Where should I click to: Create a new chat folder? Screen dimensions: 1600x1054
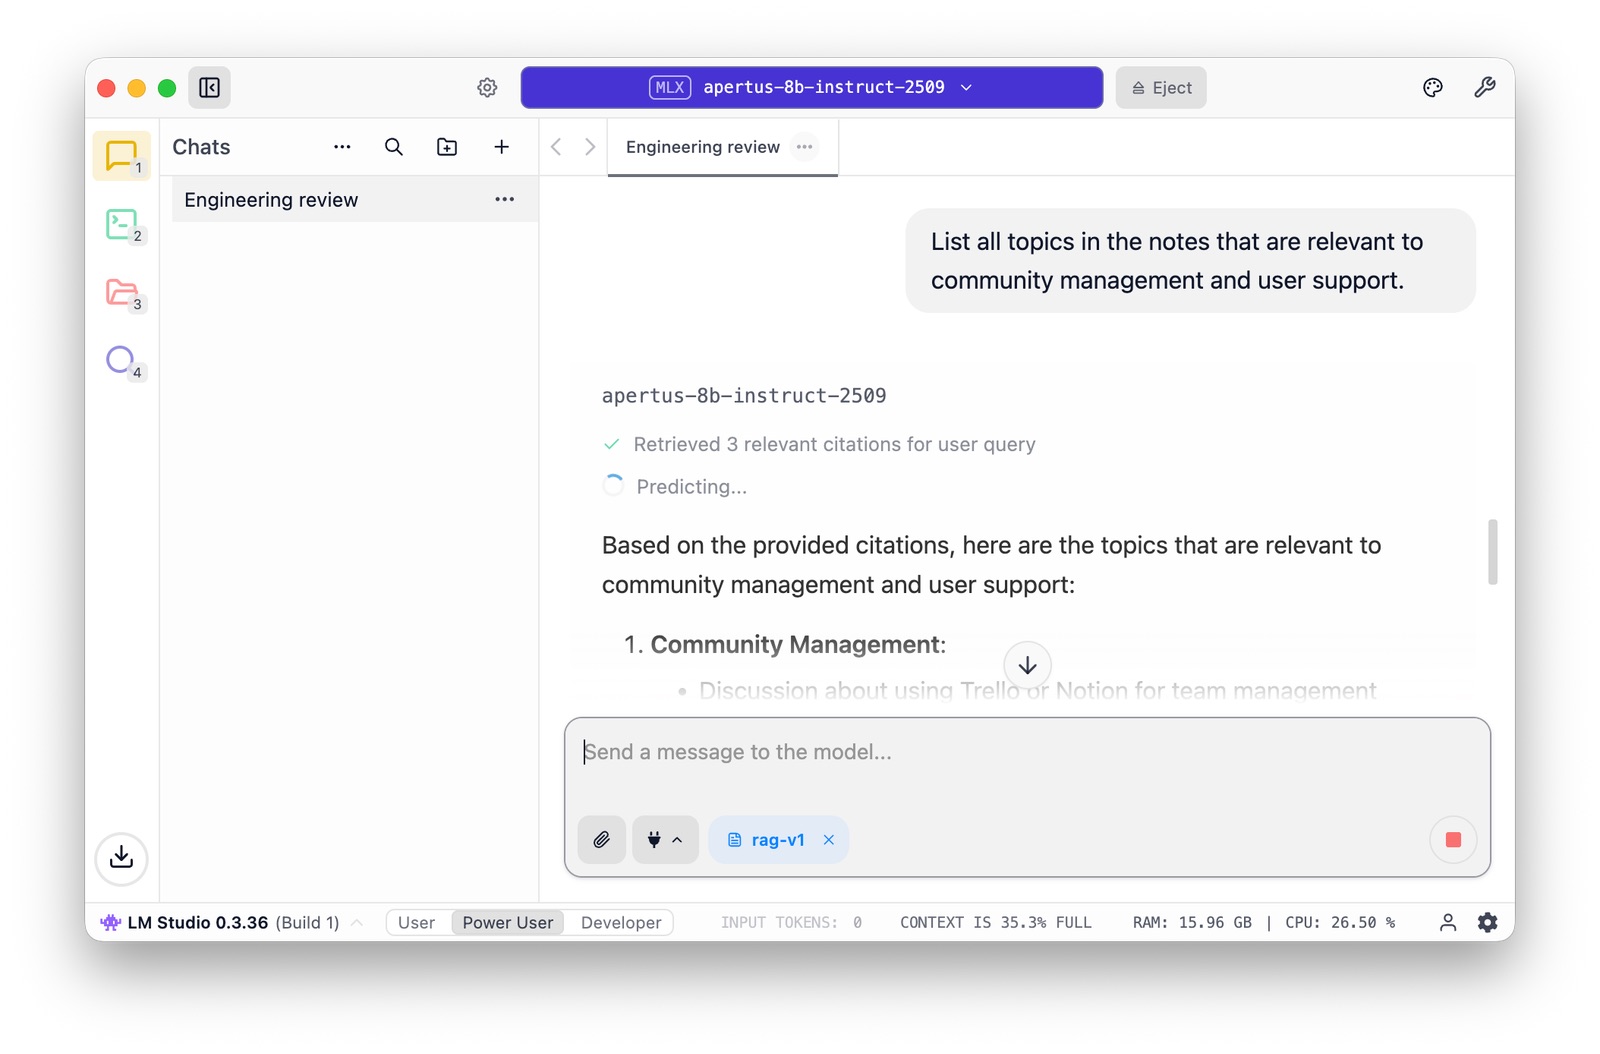click(447, 147)
